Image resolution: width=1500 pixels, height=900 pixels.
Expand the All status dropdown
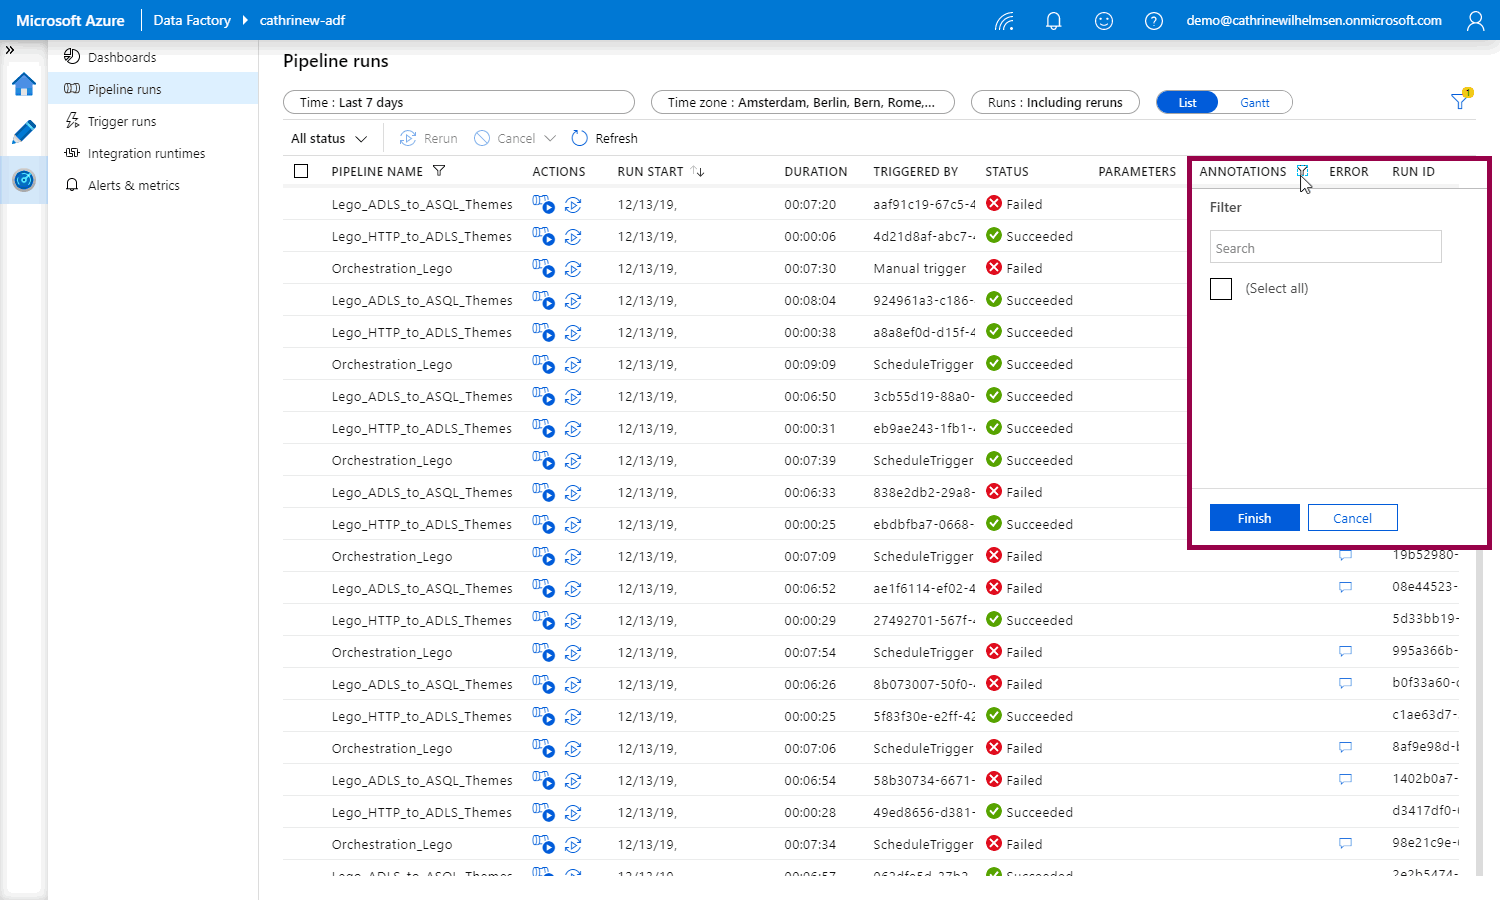329,139
